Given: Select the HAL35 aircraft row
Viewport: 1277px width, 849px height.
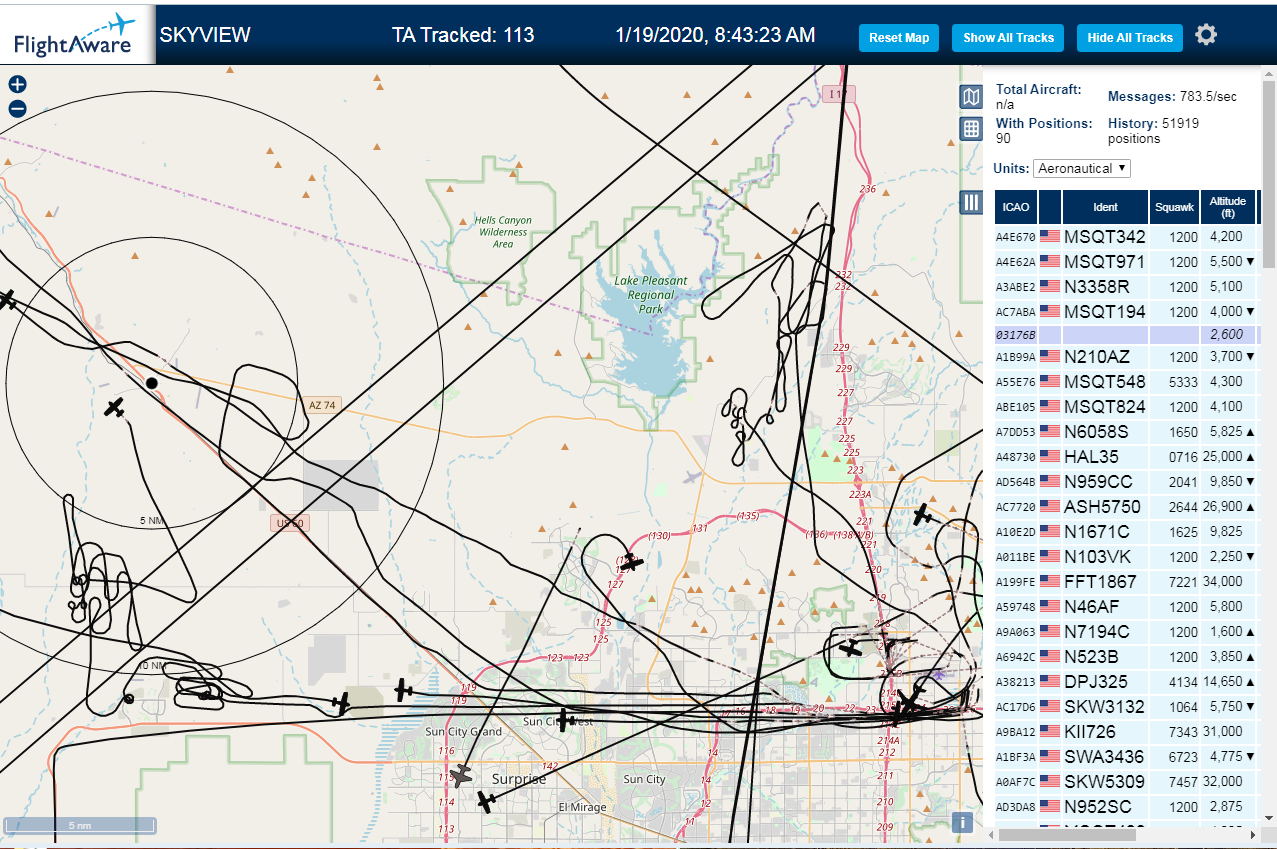Looking at the screenshot, I should tap(1128, 457).
